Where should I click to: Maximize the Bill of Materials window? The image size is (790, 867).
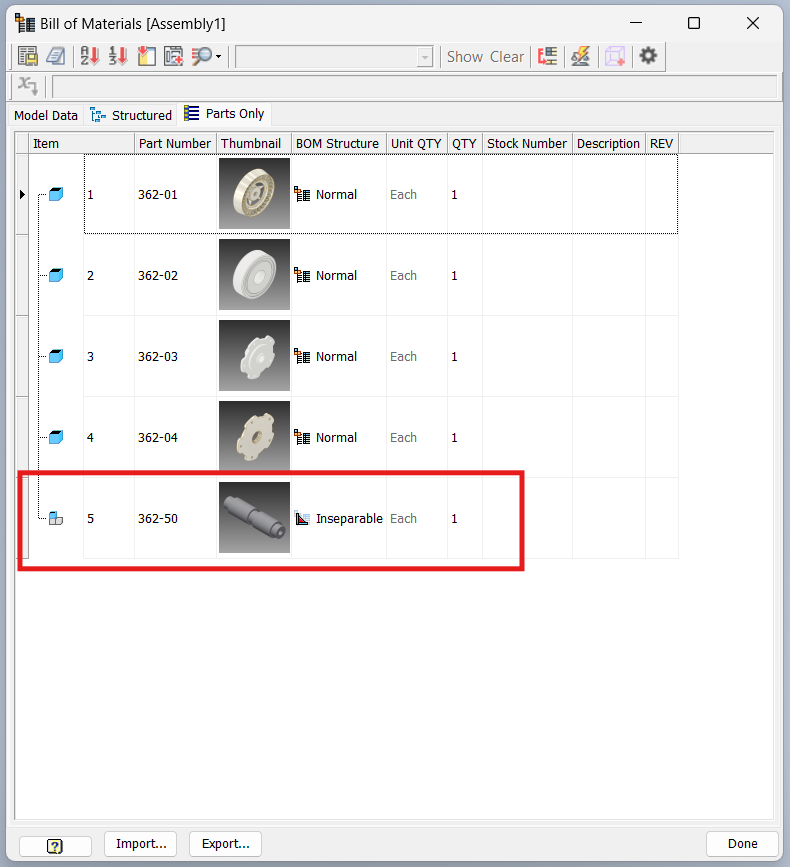[694, 23]
